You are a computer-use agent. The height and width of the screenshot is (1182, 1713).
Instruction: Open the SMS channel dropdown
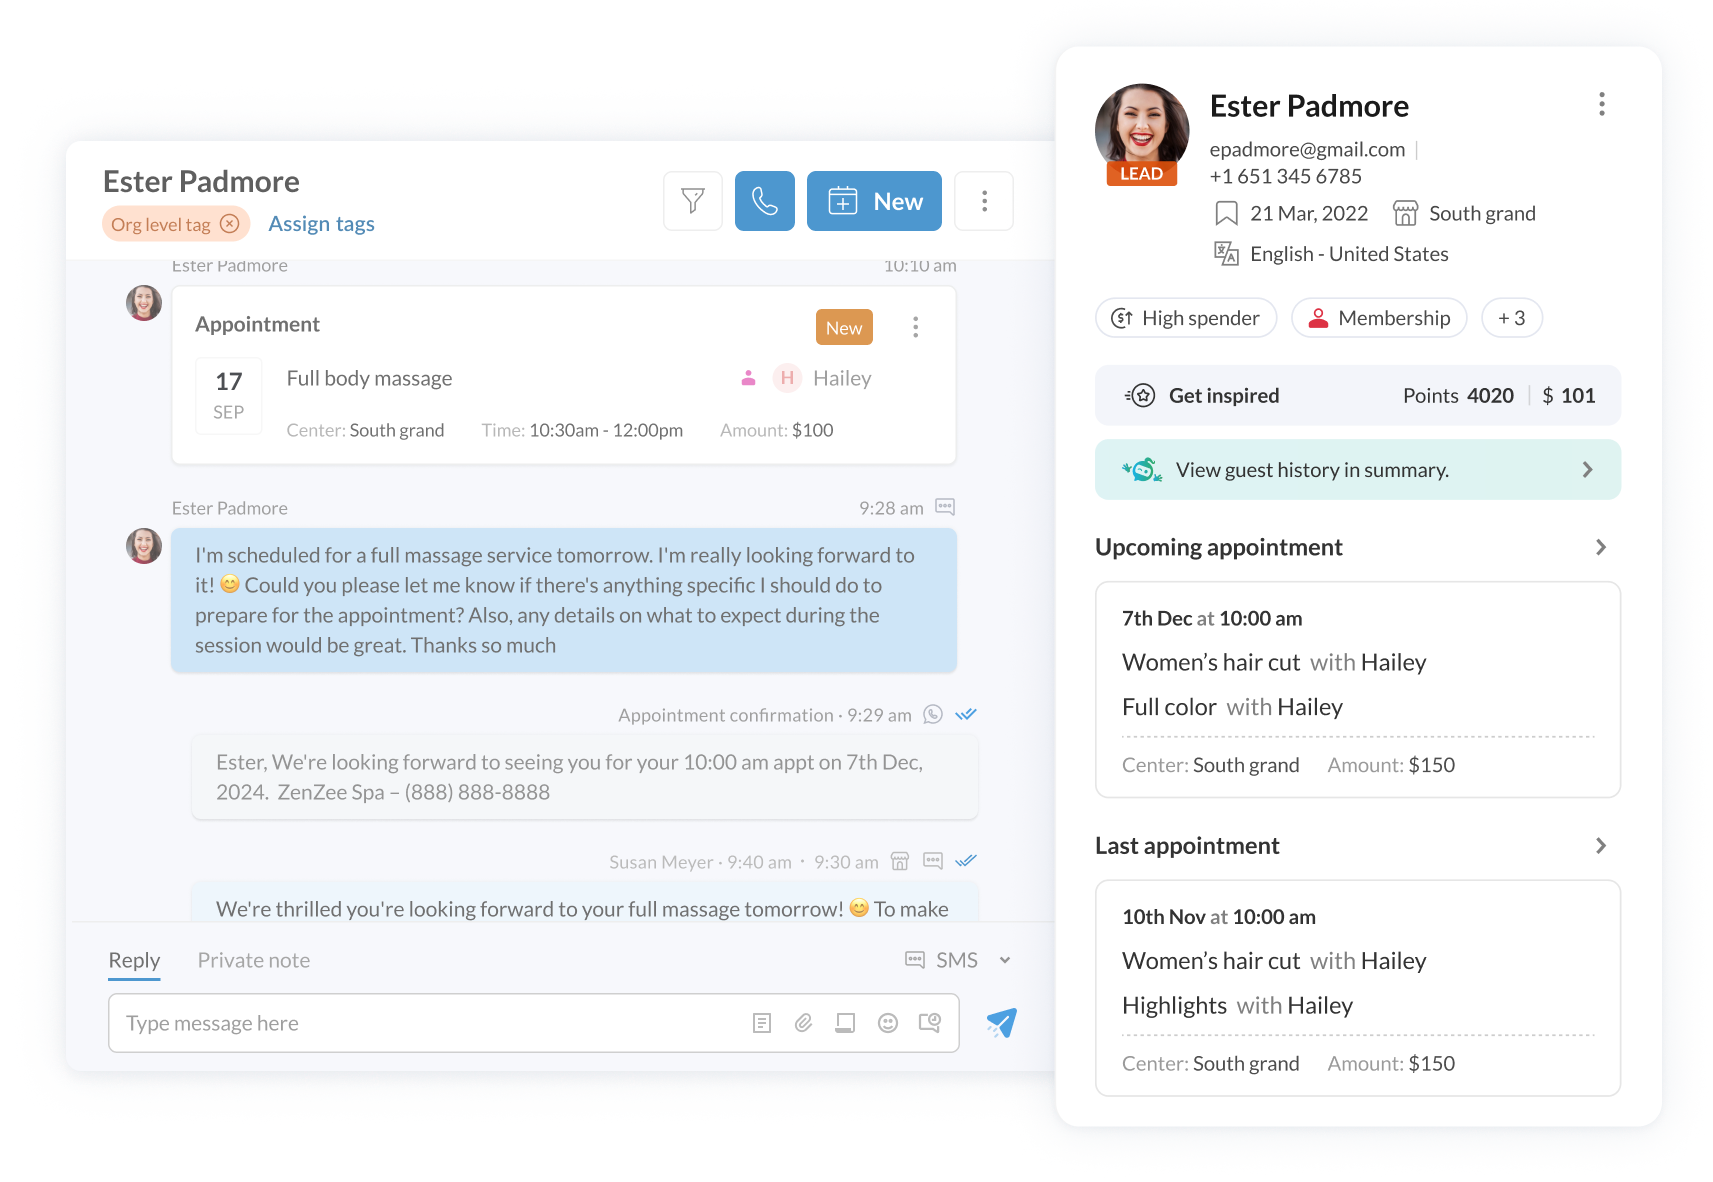[x=1004, y=960]
